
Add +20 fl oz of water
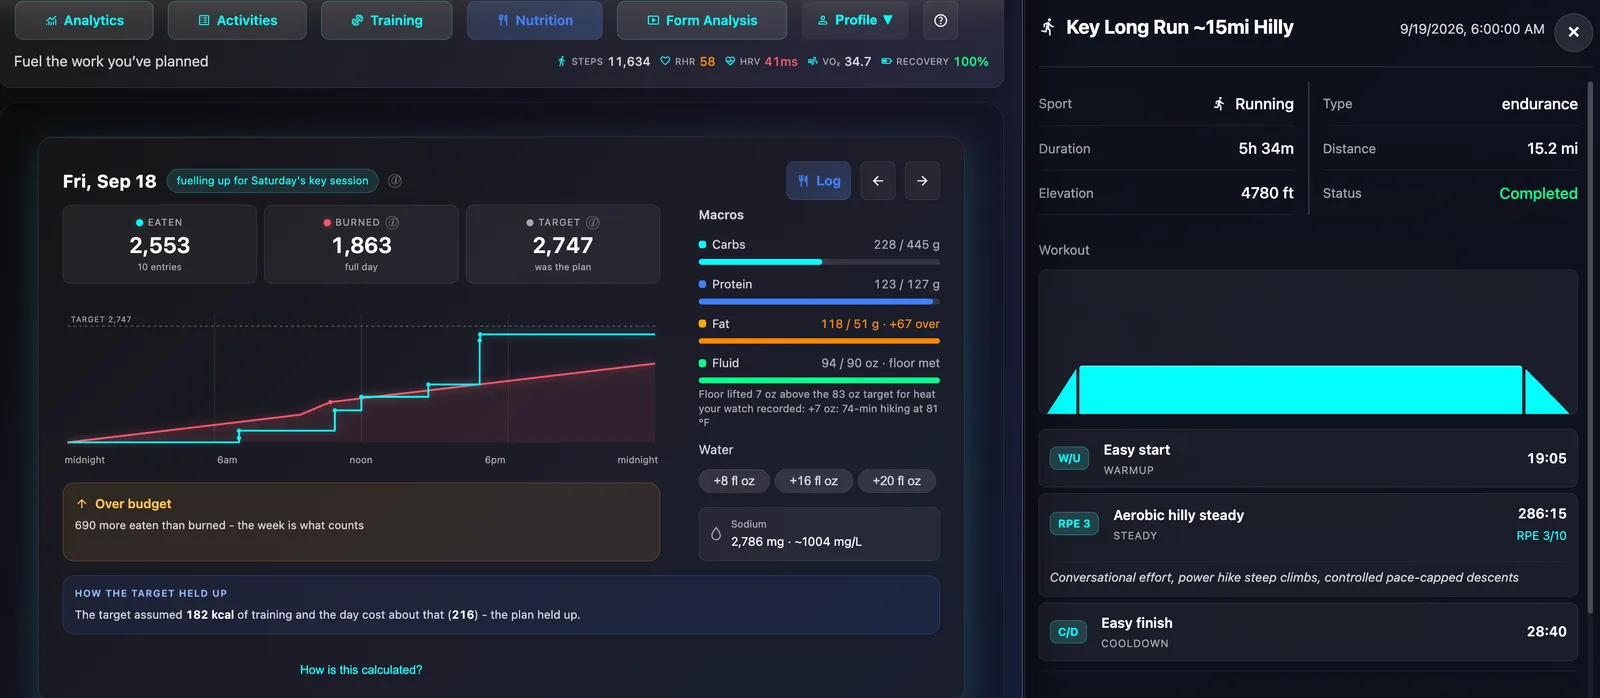897,481
